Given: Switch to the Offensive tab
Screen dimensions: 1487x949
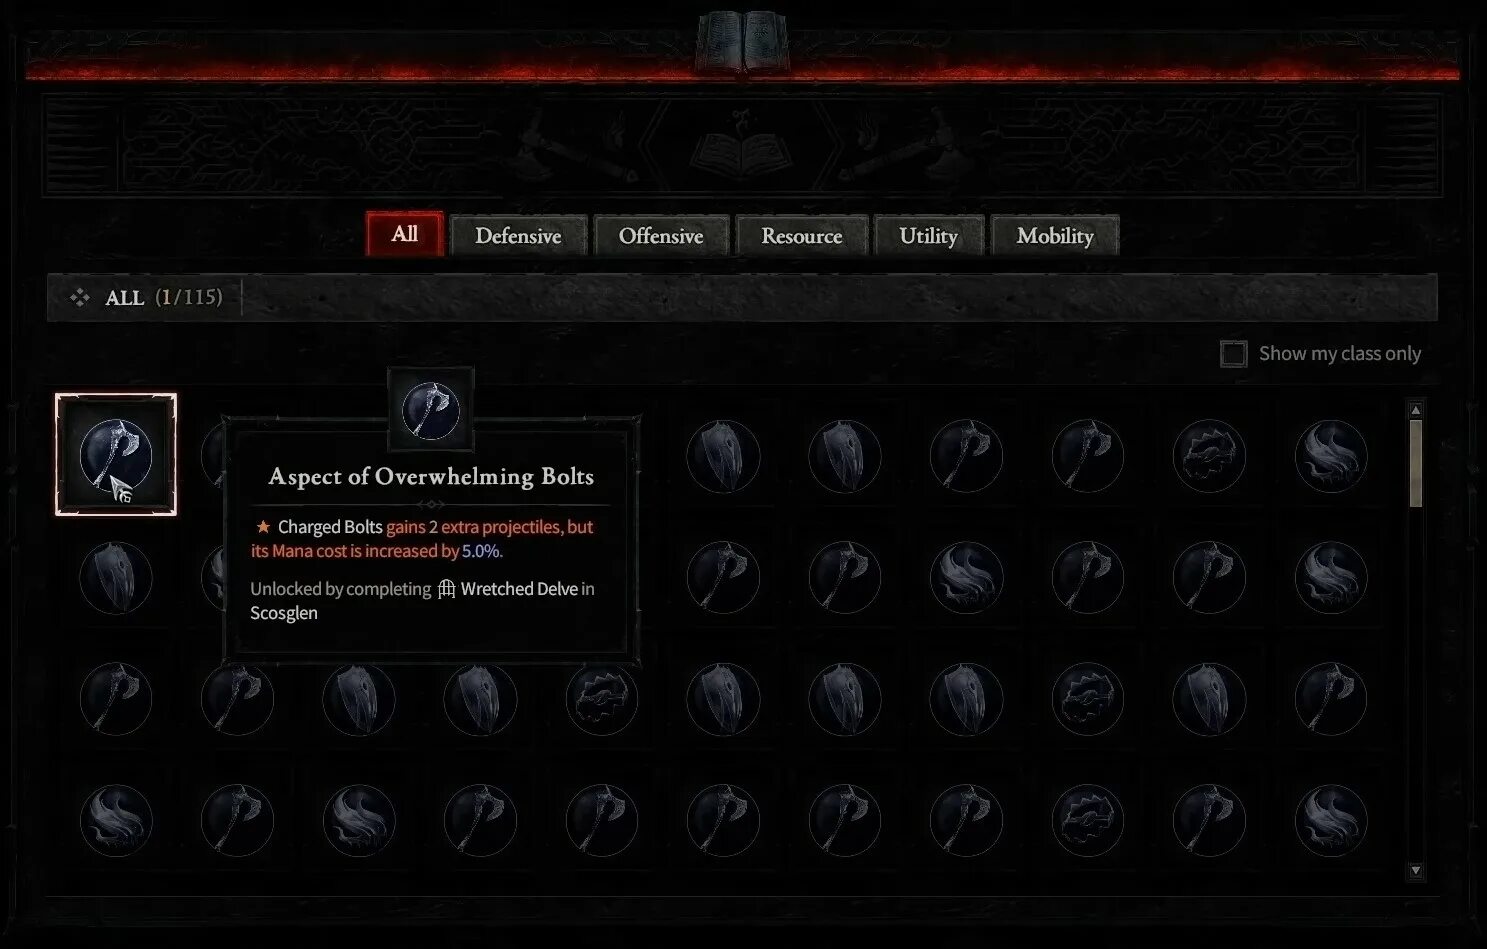Looking at the screenshot, I should pos(661,236).
